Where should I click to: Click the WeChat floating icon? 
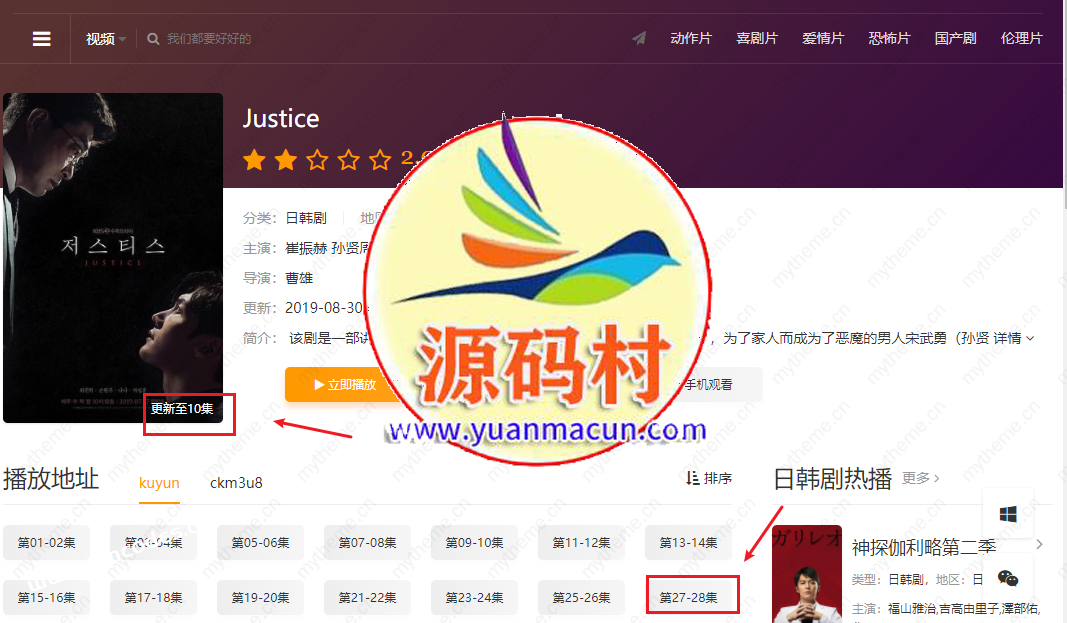pyautogui.click(x=1008, y=578)
